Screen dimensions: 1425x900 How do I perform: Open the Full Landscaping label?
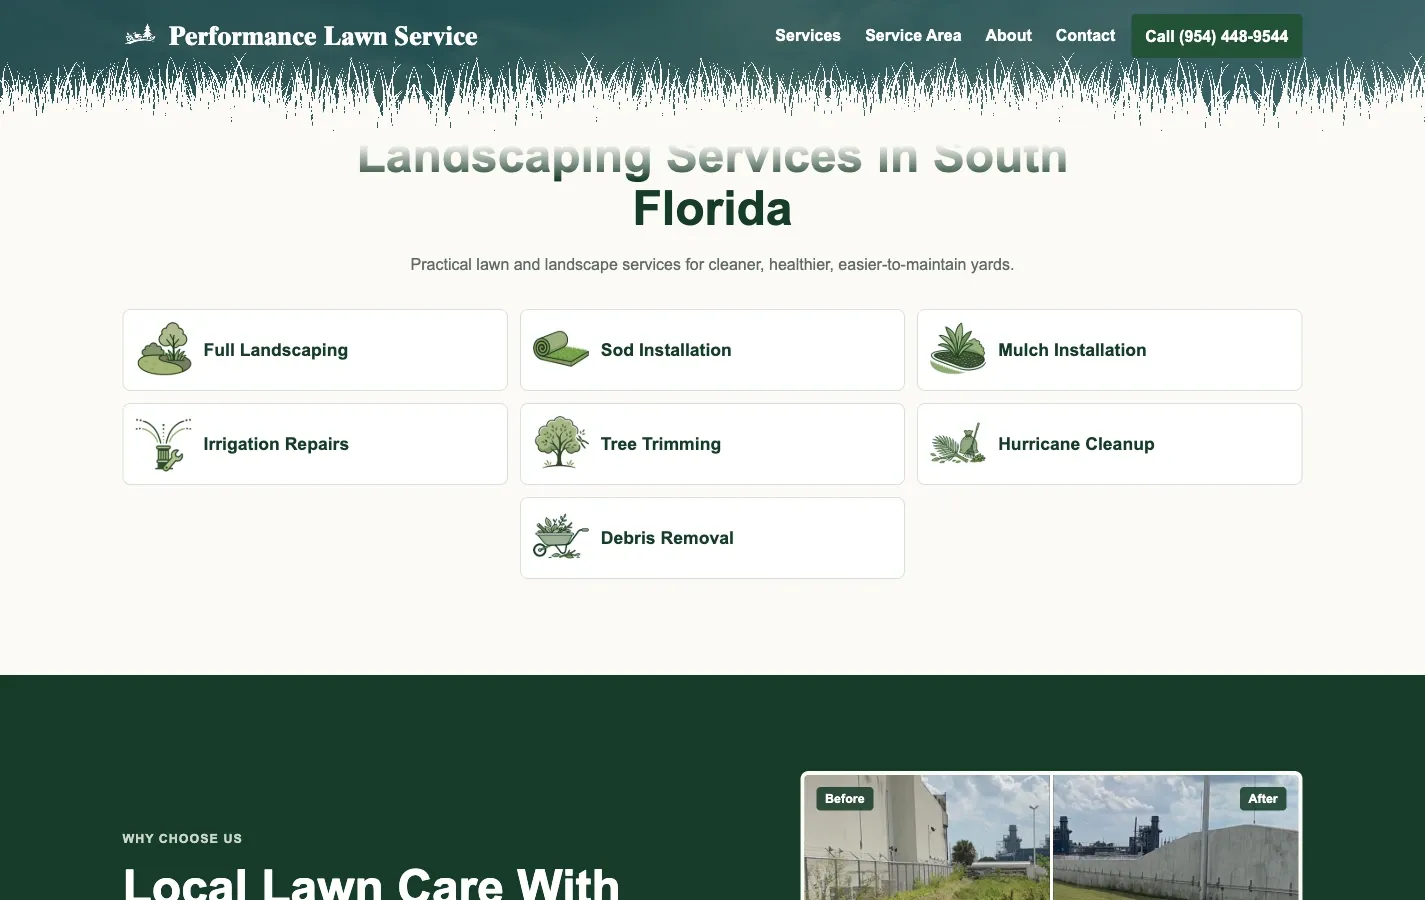pos(276,350)
